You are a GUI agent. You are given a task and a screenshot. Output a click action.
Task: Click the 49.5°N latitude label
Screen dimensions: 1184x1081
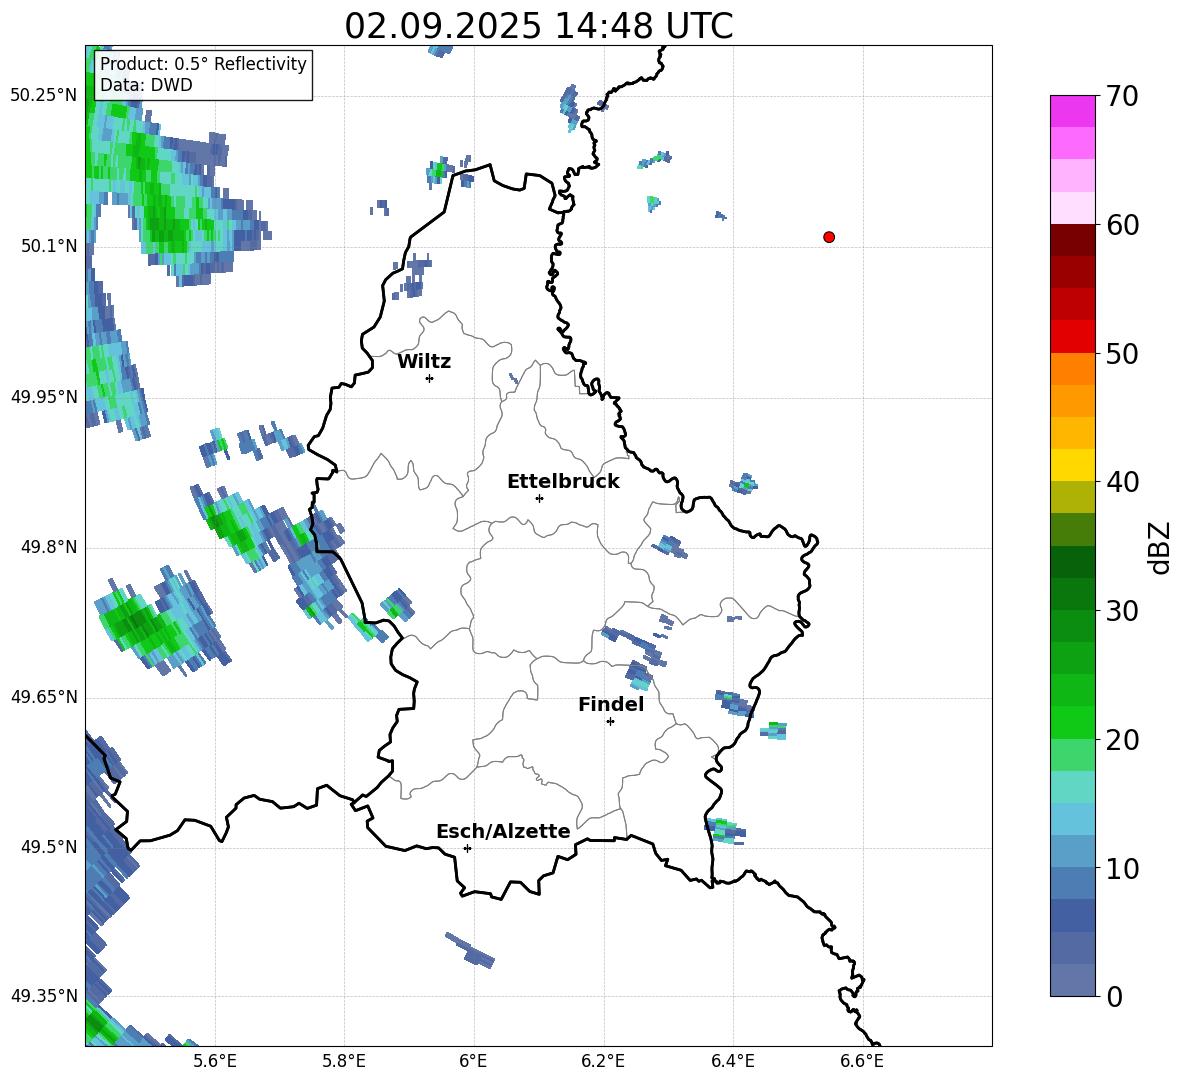(x=49, y=847)
